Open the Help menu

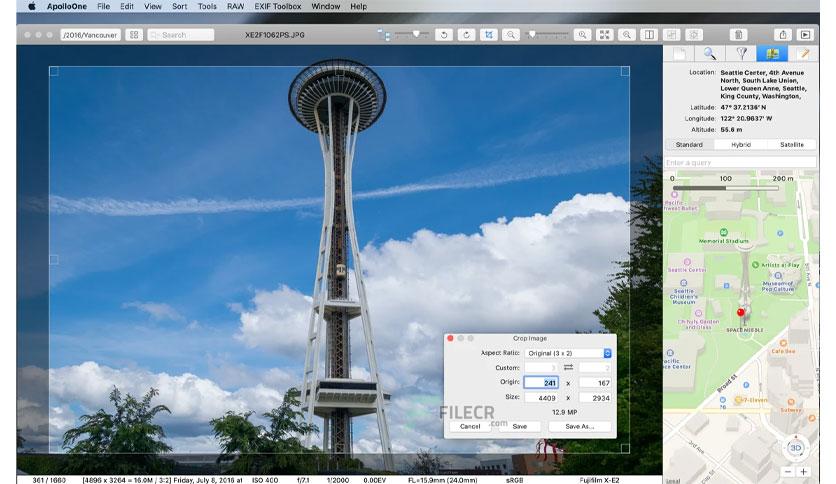tap(358, 6)
